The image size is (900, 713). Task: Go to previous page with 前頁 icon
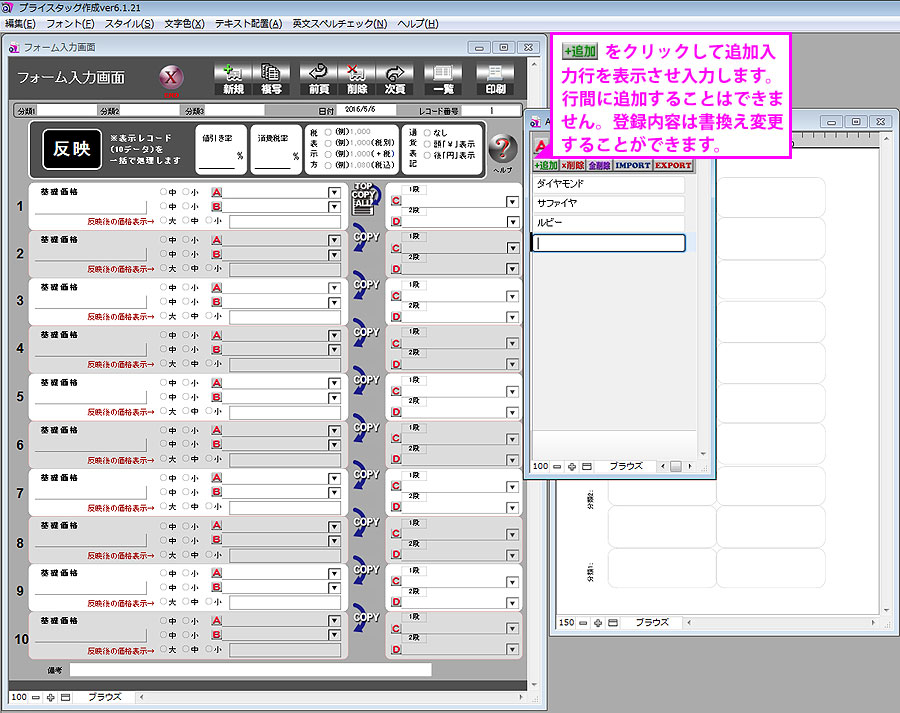(x=319, y=78)
